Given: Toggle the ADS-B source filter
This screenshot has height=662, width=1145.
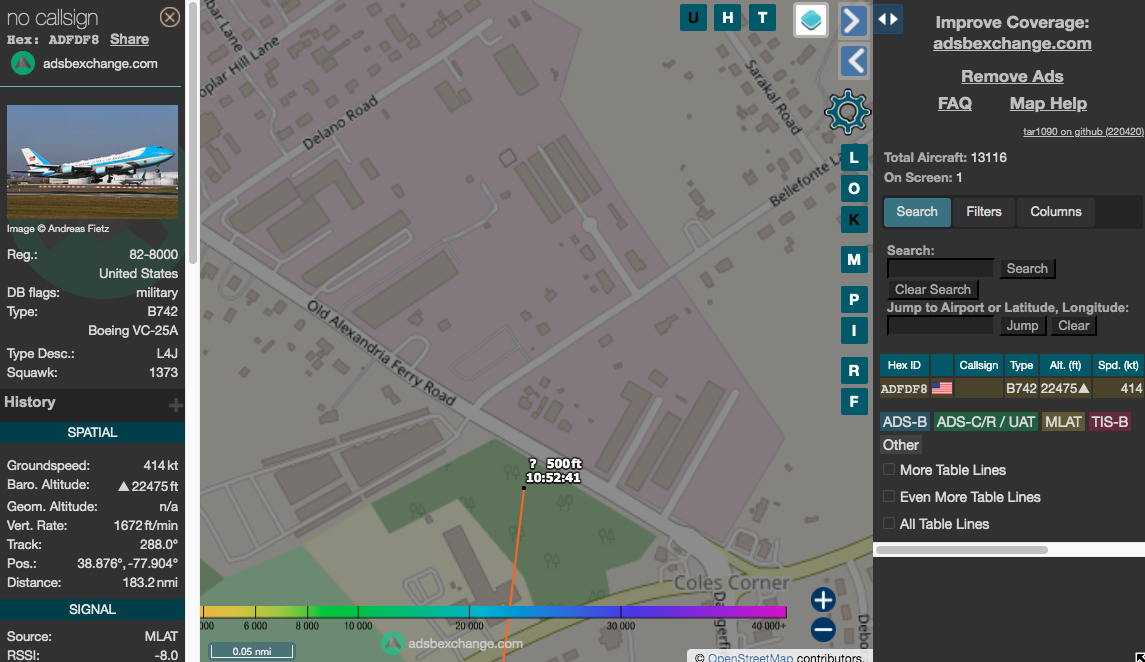Looking at the screenshot, I should 905,422.
